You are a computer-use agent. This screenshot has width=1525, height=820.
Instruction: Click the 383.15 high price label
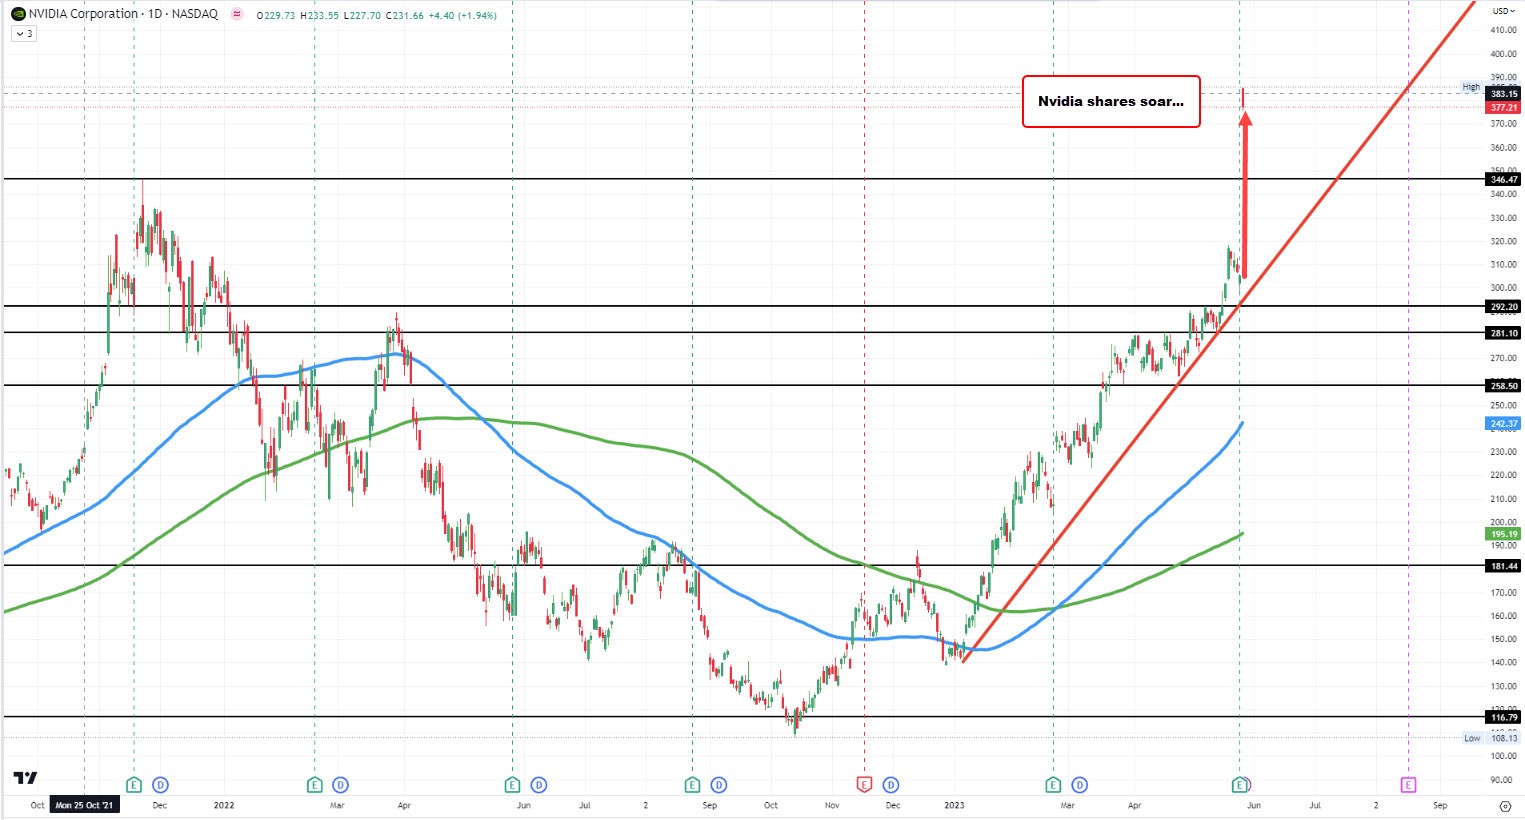point(1504,94)
